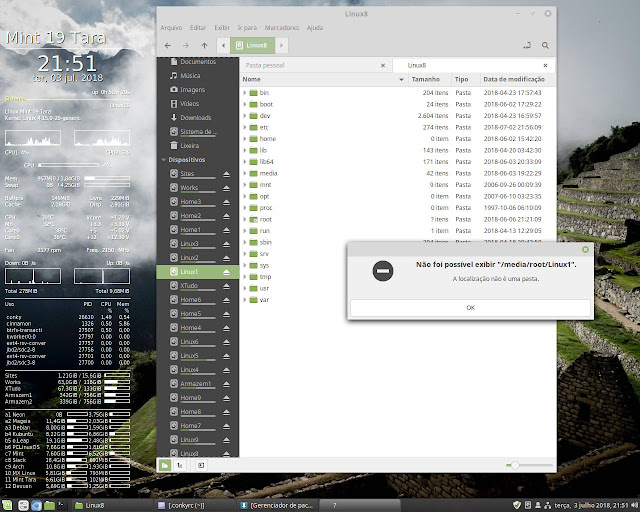Expand the bin folder row
Image resolution: width=640 pixels, height=512 pixels.
(244, 93)
